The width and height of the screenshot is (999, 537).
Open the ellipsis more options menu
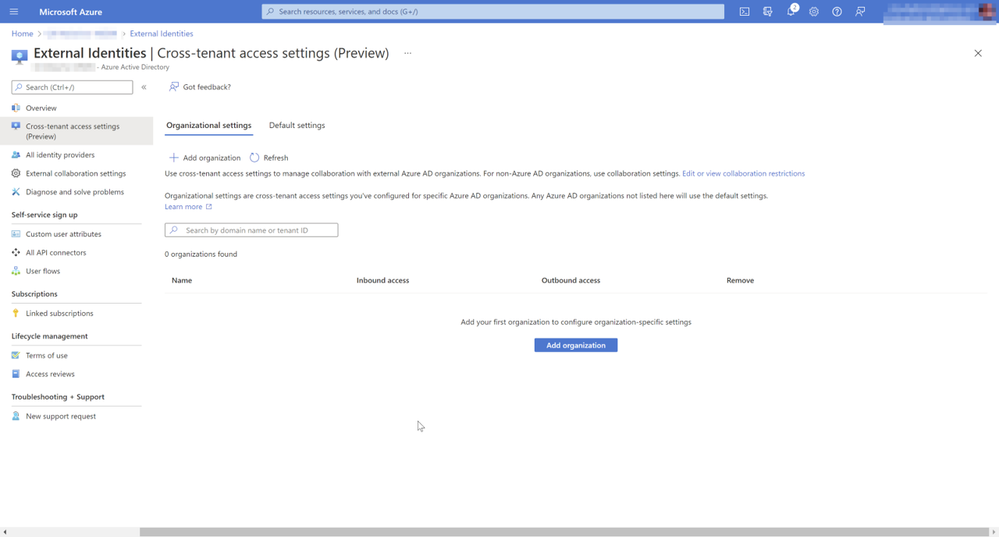coord(408,54)
